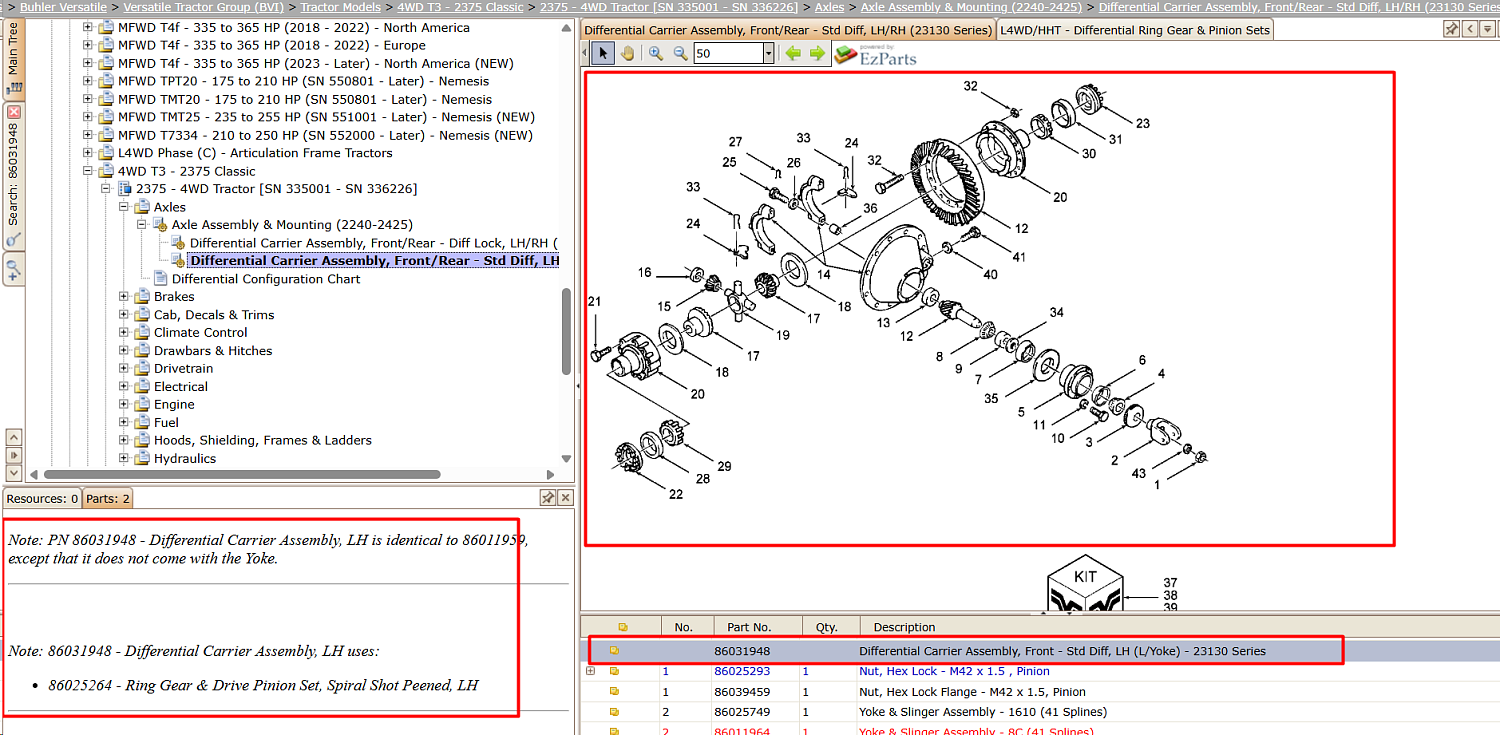Expand the Climate Control folder
1500x735 pixels.
pos(124,333)
